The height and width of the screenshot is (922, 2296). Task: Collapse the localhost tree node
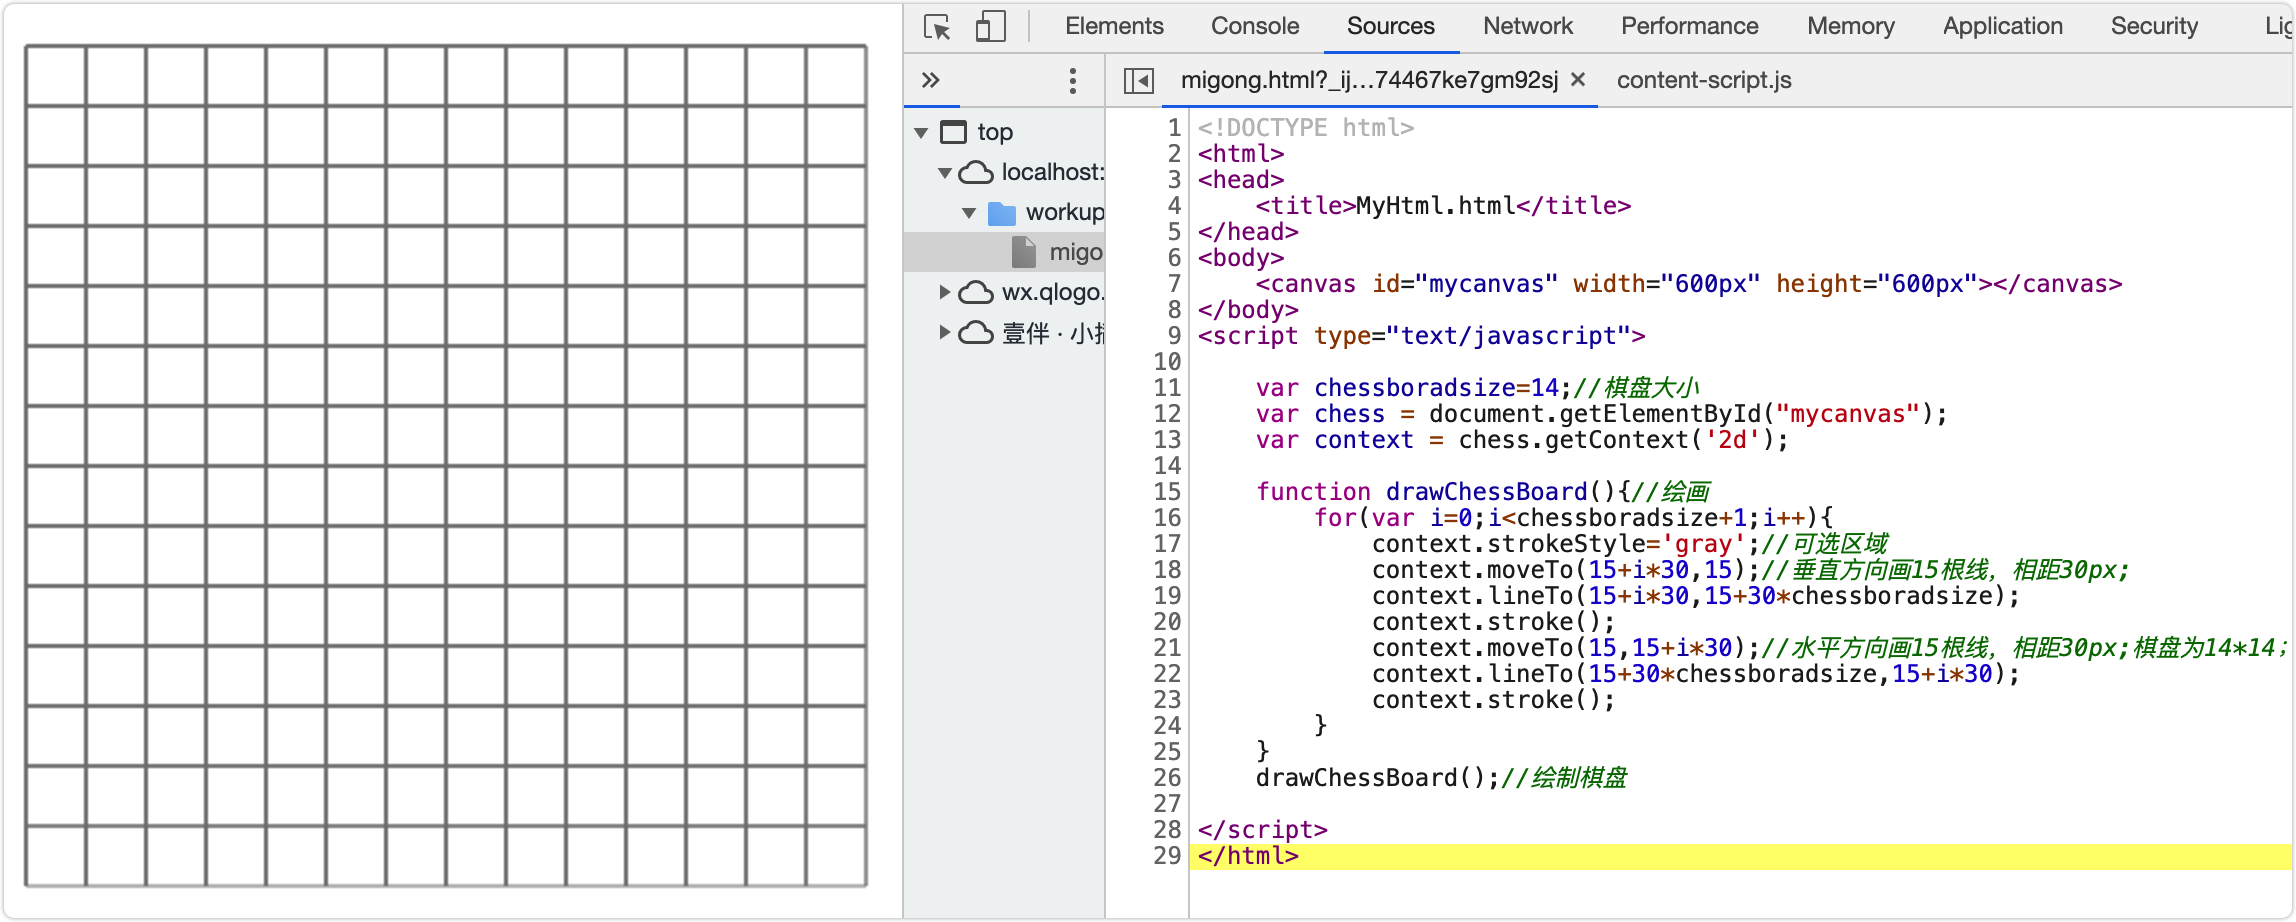click(x=945, y=173)
